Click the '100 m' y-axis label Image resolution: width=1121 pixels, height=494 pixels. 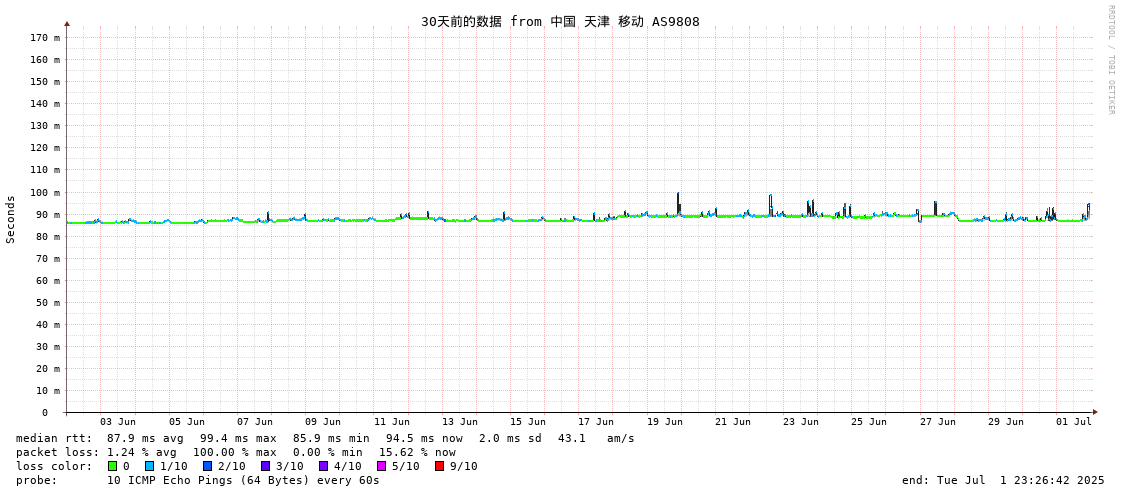point(44,192)
